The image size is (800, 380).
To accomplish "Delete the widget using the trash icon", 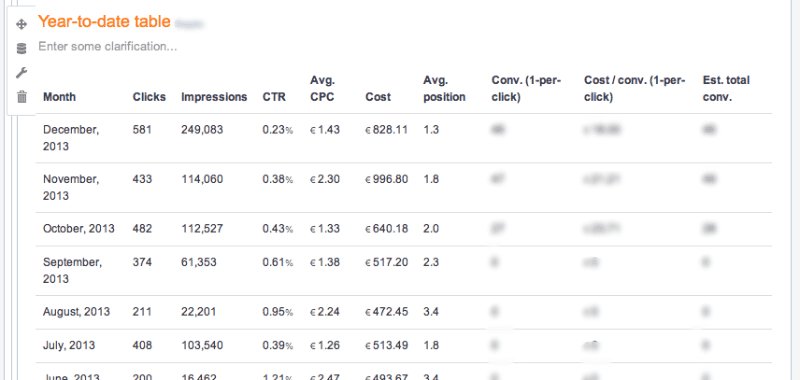I will pyautogui.click(x=21, y=96).
